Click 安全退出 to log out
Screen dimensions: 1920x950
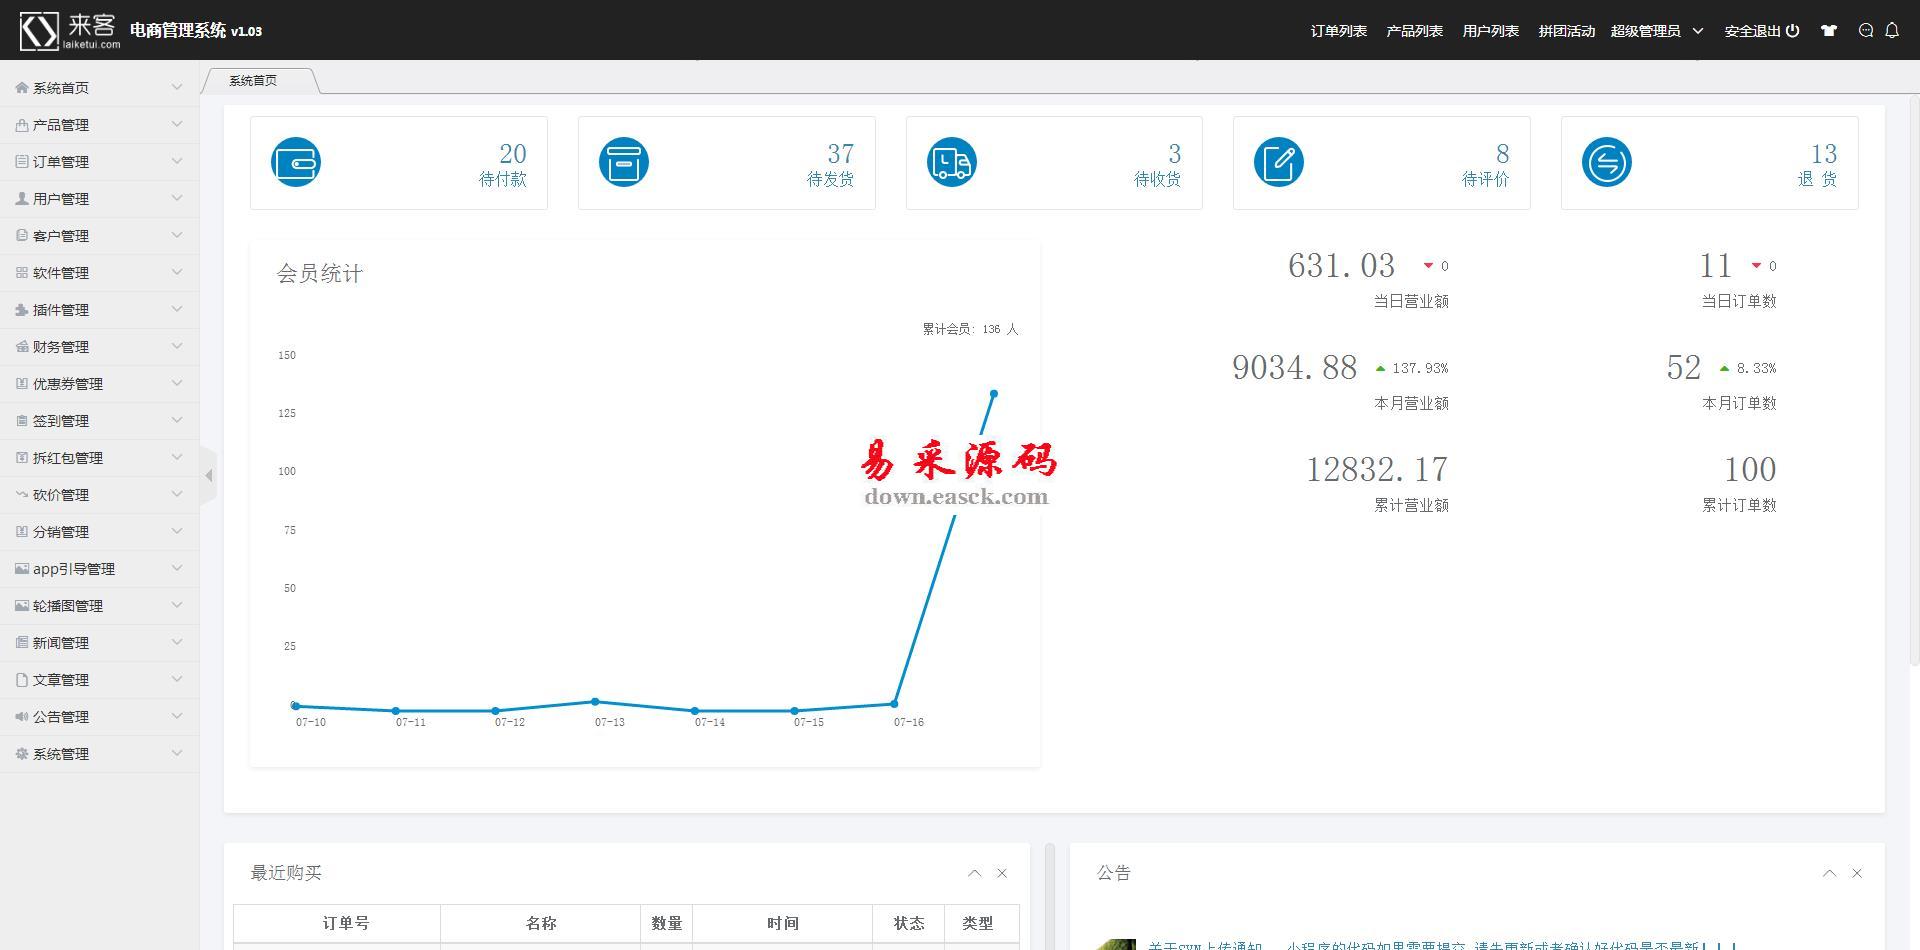1761,31
